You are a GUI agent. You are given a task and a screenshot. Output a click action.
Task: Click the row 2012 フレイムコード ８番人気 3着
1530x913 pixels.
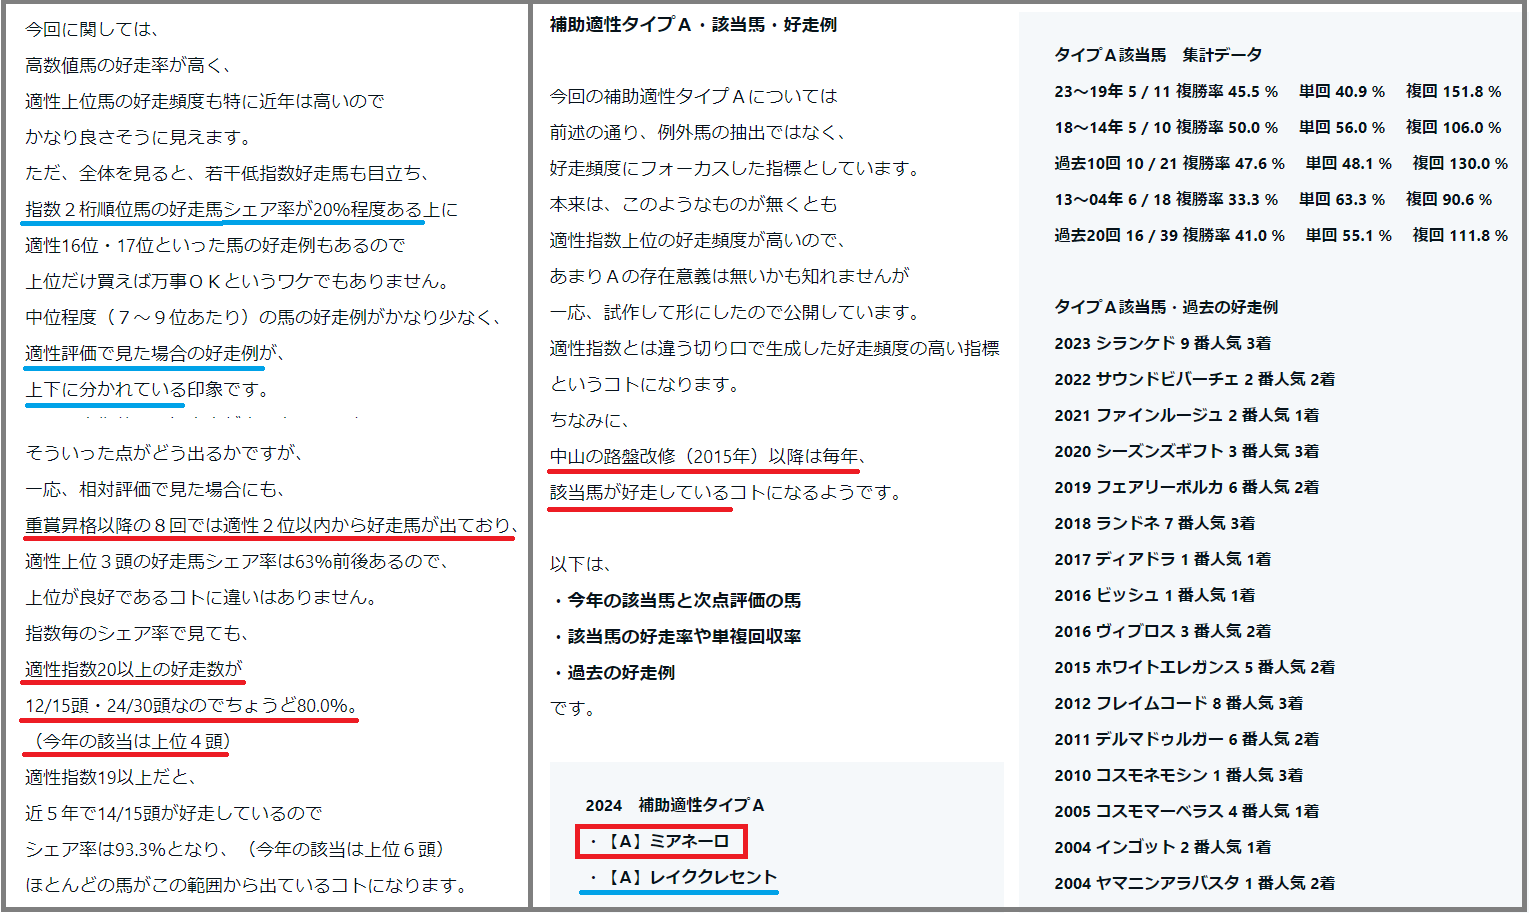click(x=1179, y=703)
